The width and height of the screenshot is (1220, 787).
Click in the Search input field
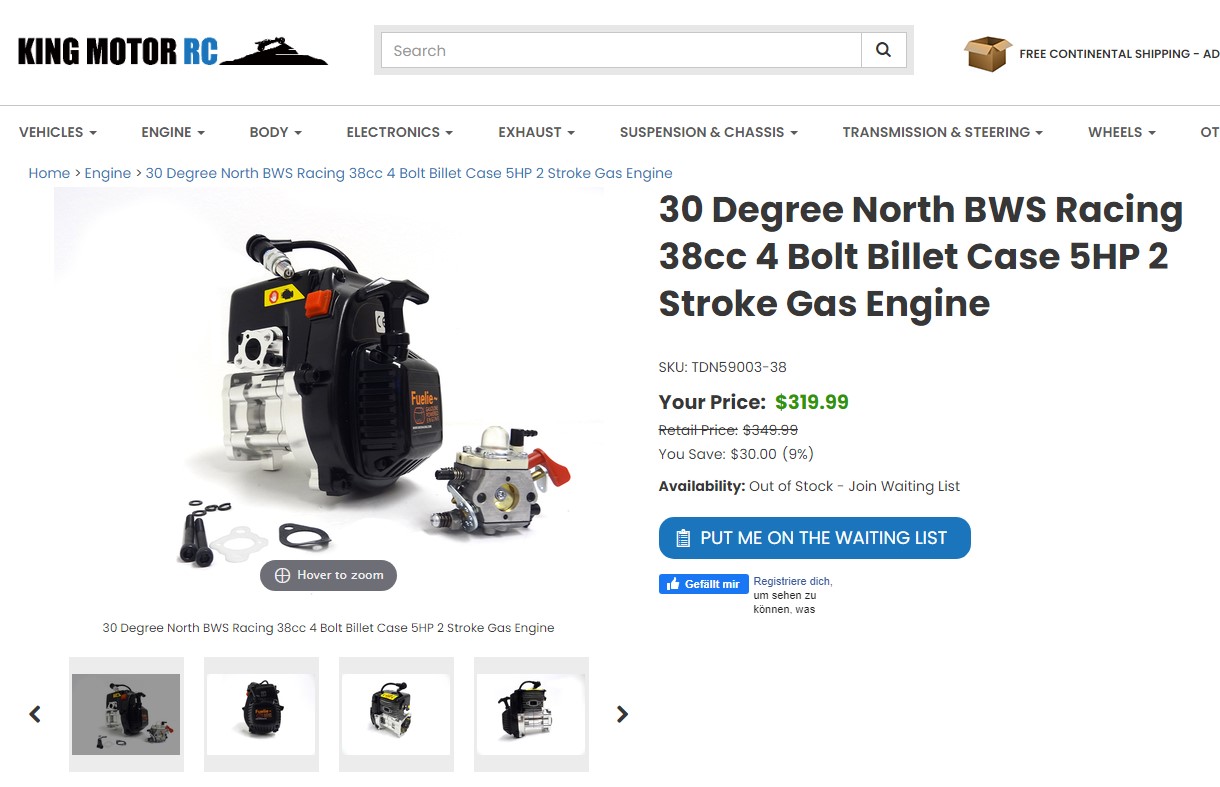tap(621, 50)
